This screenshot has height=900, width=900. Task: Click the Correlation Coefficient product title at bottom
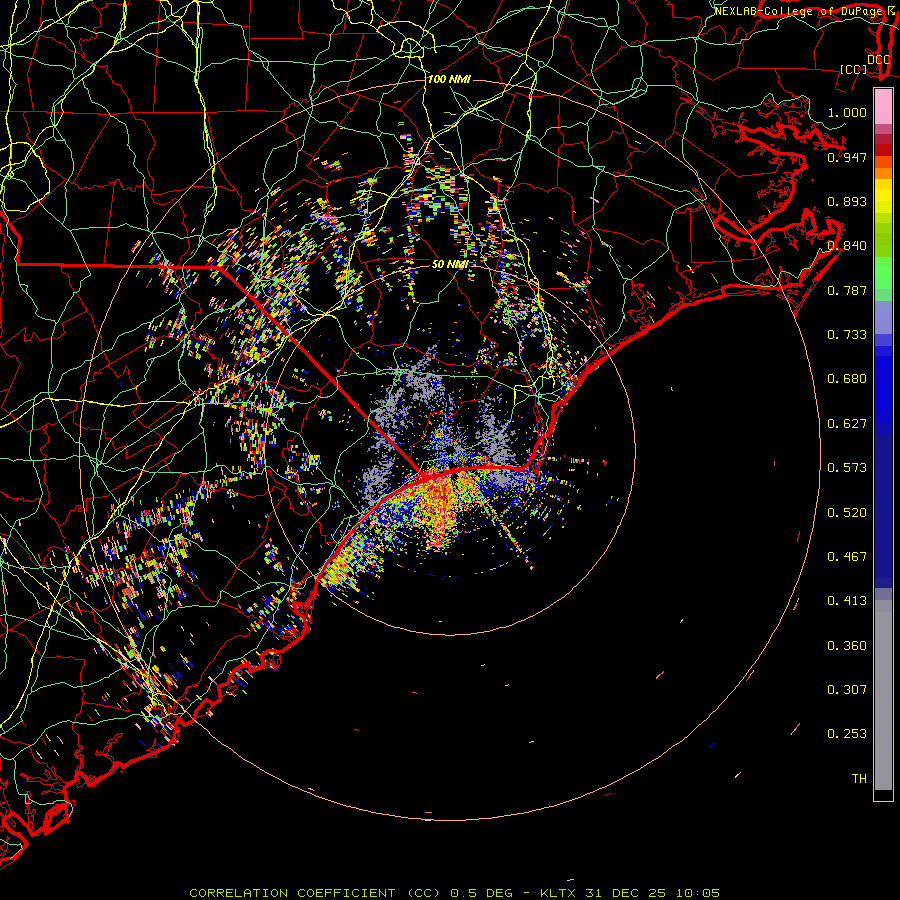point(314,893)
